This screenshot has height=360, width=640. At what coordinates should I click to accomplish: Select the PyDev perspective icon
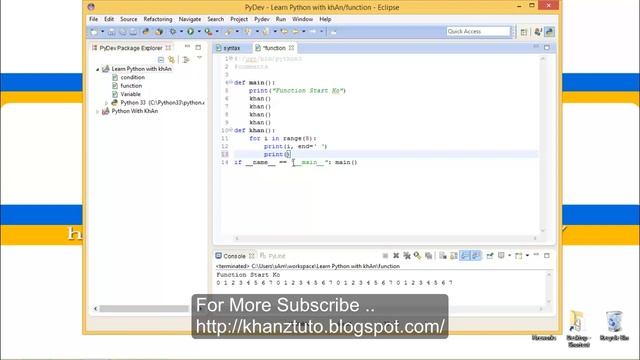tap(549, 32)
